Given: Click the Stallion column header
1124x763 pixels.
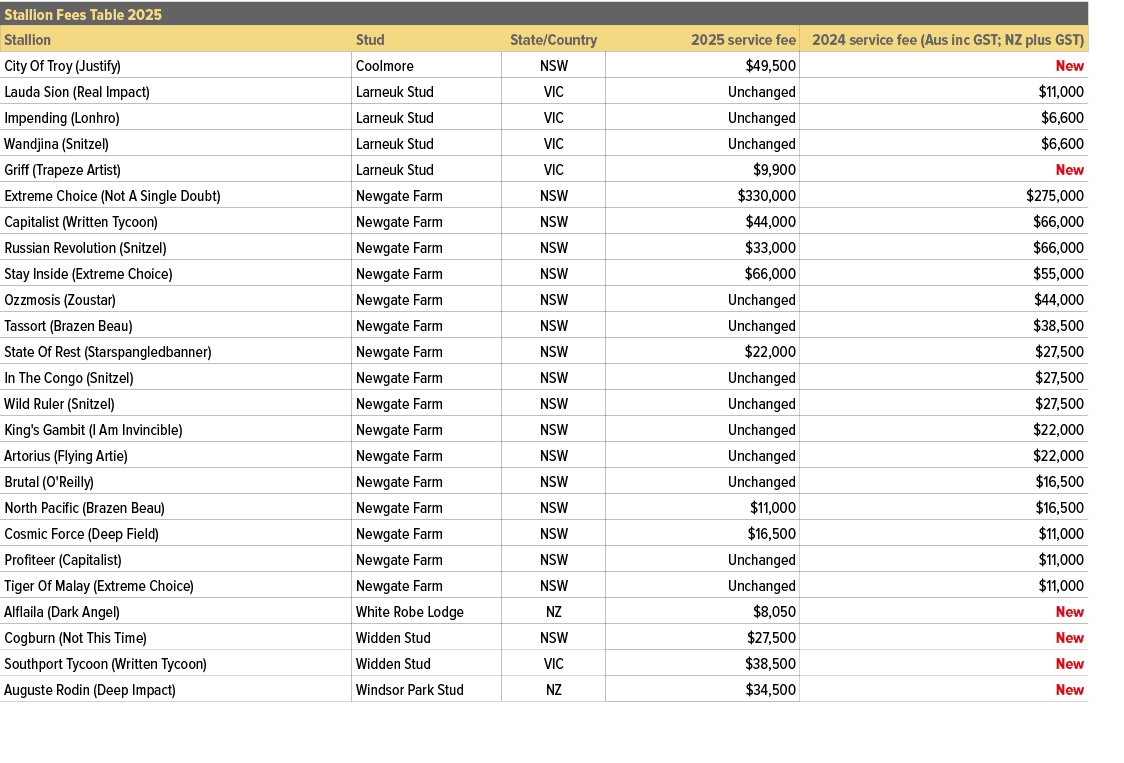Looking at the screenshot, I should (x=28, y=40).
